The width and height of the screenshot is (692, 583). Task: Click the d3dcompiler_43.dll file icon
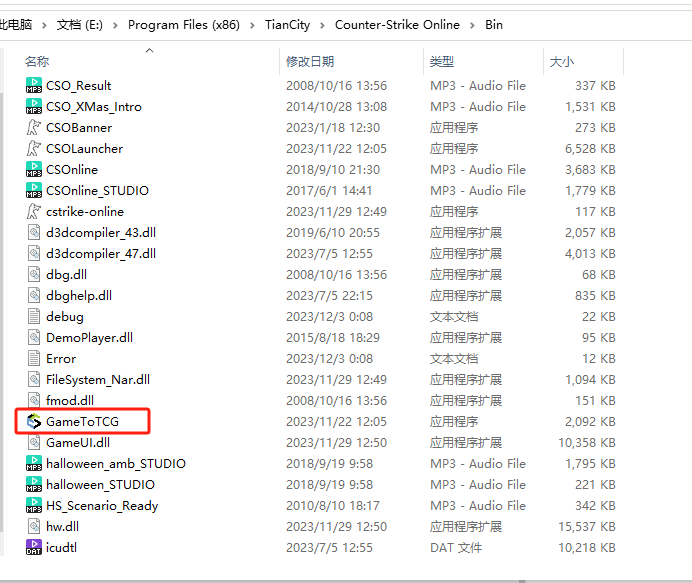point(34,232)
